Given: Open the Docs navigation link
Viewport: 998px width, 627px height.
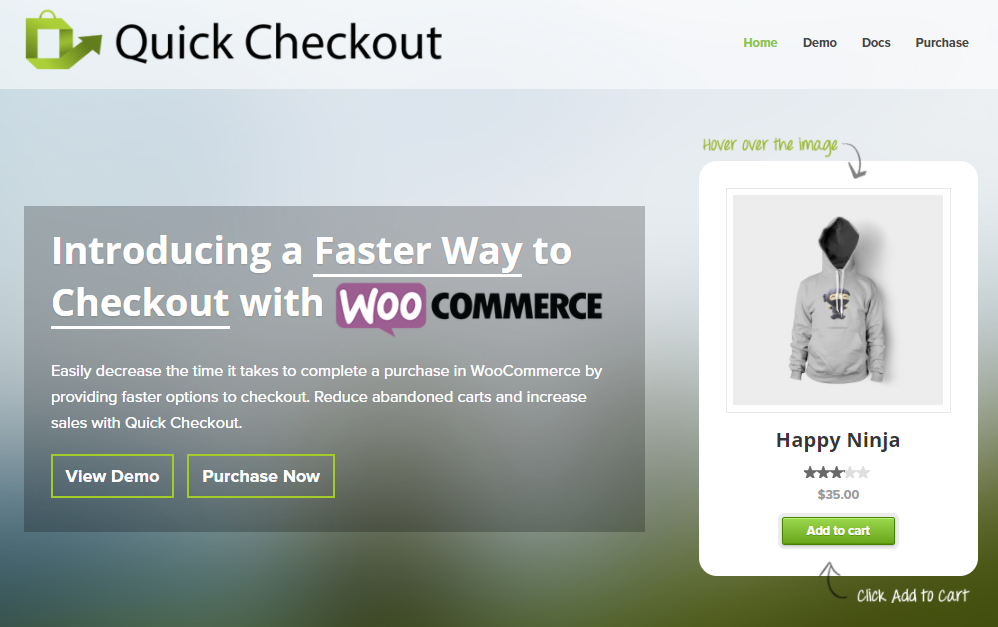Looking at the screenshot, I should 876,43.
